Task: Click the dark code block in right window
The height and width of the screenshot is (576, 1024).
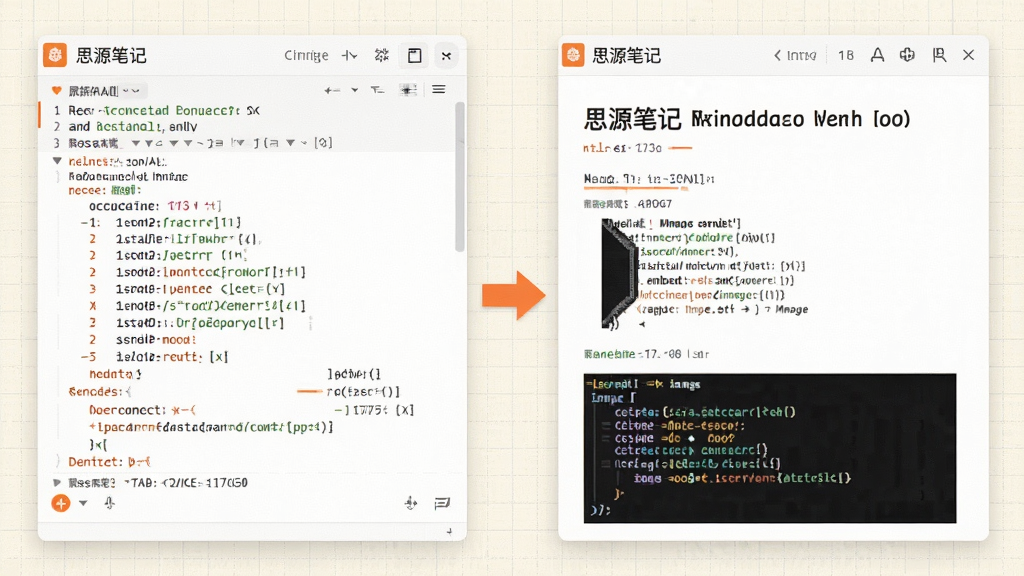Action: pyautogui.click(x=770, y=448)
